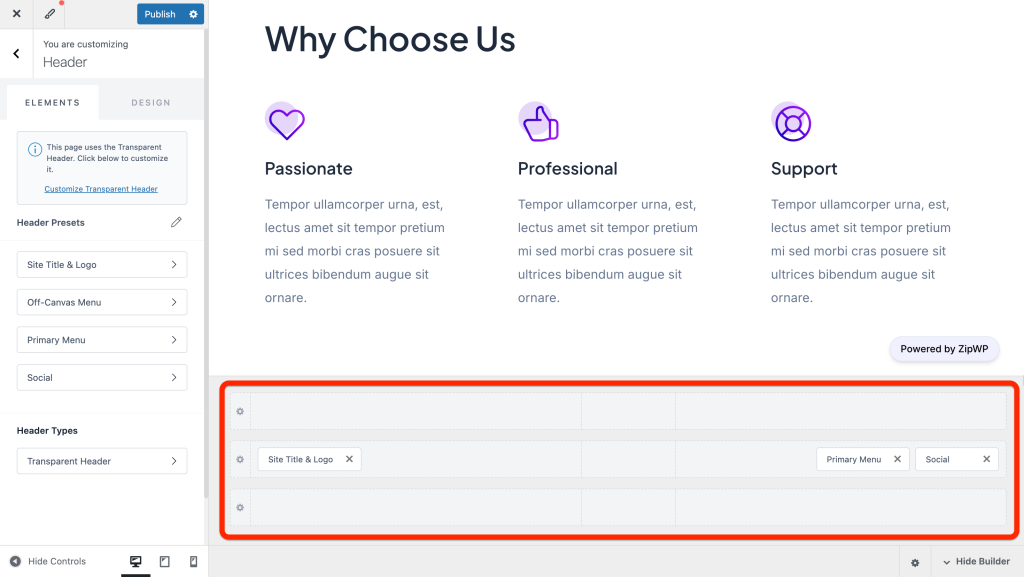Switch to mobile preview device icon
Screen dimensions: 1024x577
pos(193,562)
